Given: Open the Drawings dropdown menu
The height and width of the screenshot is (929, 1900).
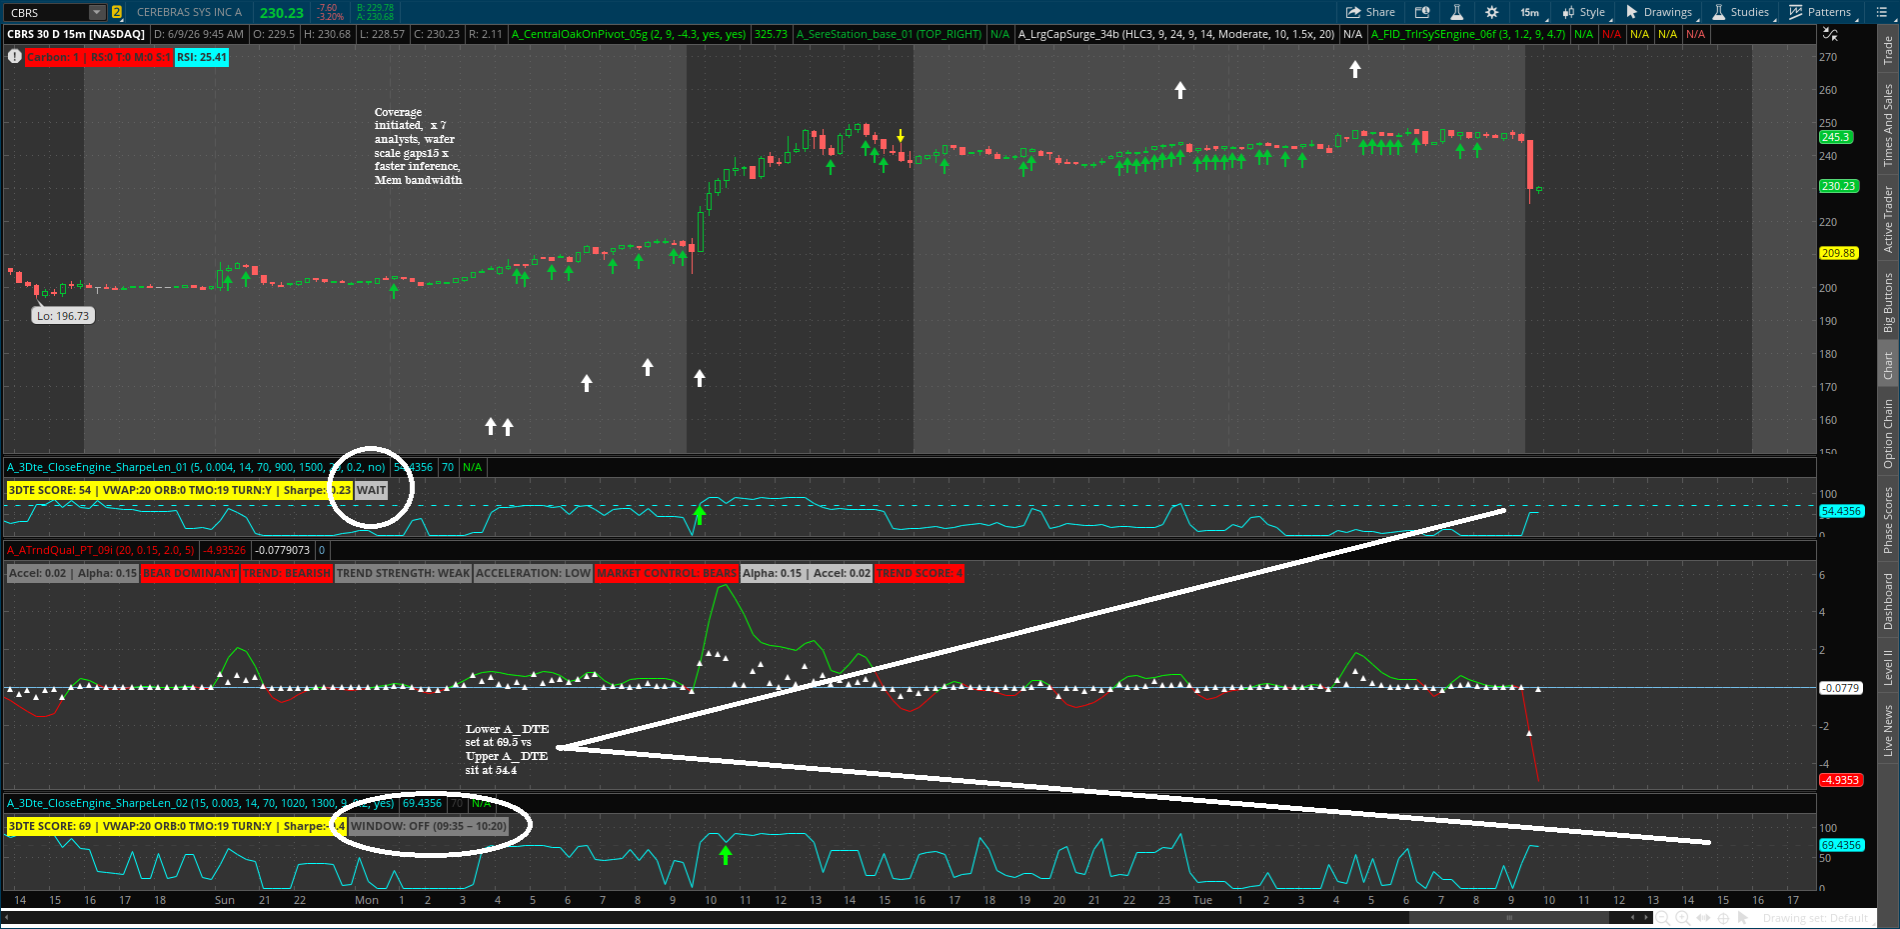Looking at the screenshot, I should coord(1660,12).
